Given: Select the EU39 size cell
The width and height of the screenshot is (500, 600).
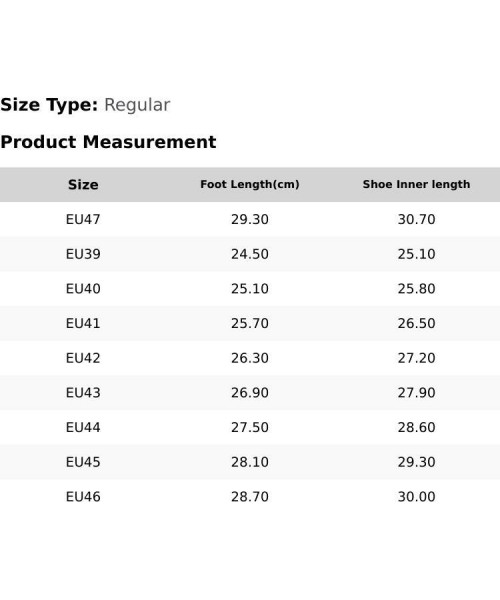Looking at the screenshot, I should pos(83,254).
